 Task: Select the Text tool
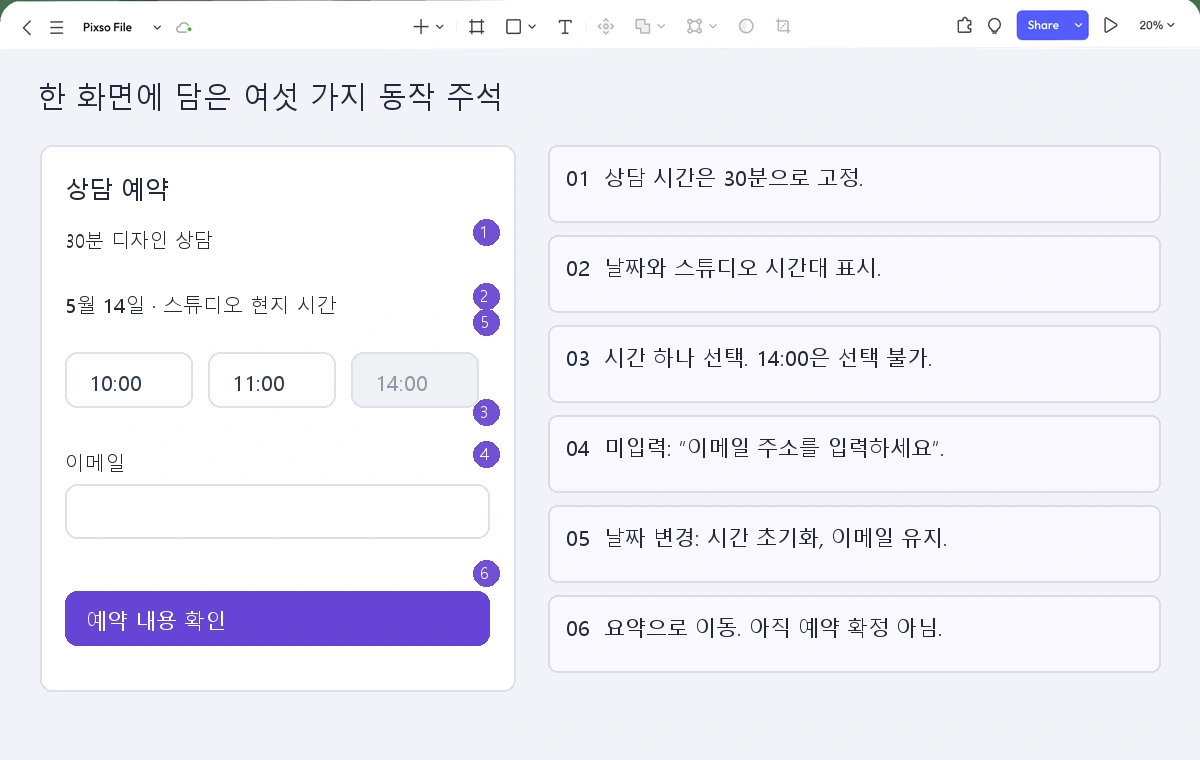point(565,27)
